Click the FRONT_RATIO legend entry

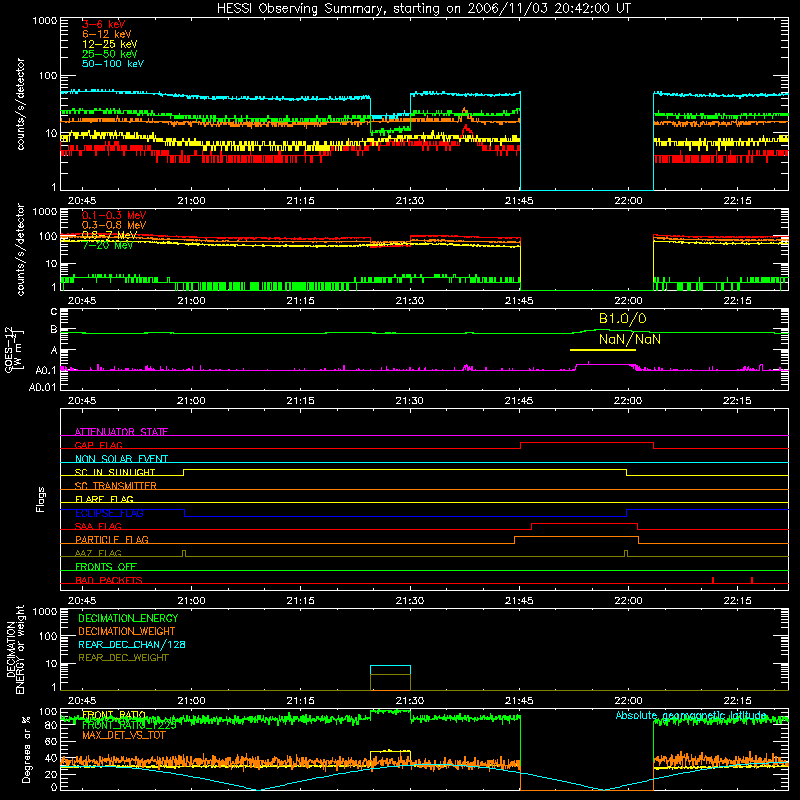(x=114, y=715)
